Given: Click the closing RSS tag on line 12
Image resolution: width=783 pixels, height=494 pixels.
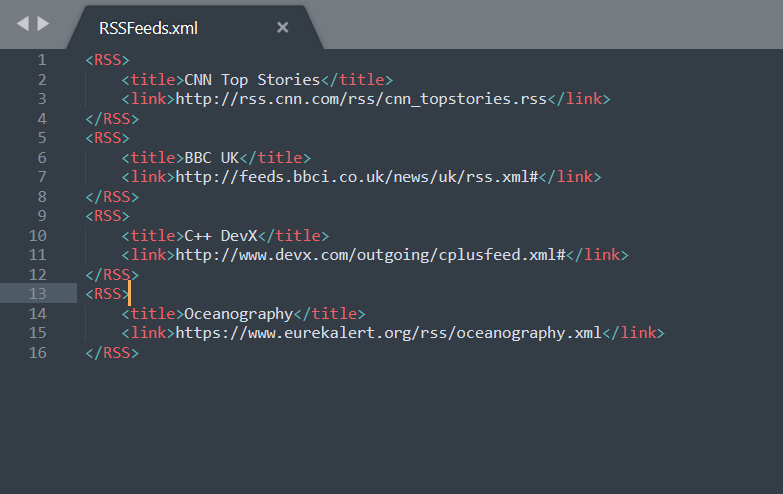Looking at the screenshot, I should [112, 275].
